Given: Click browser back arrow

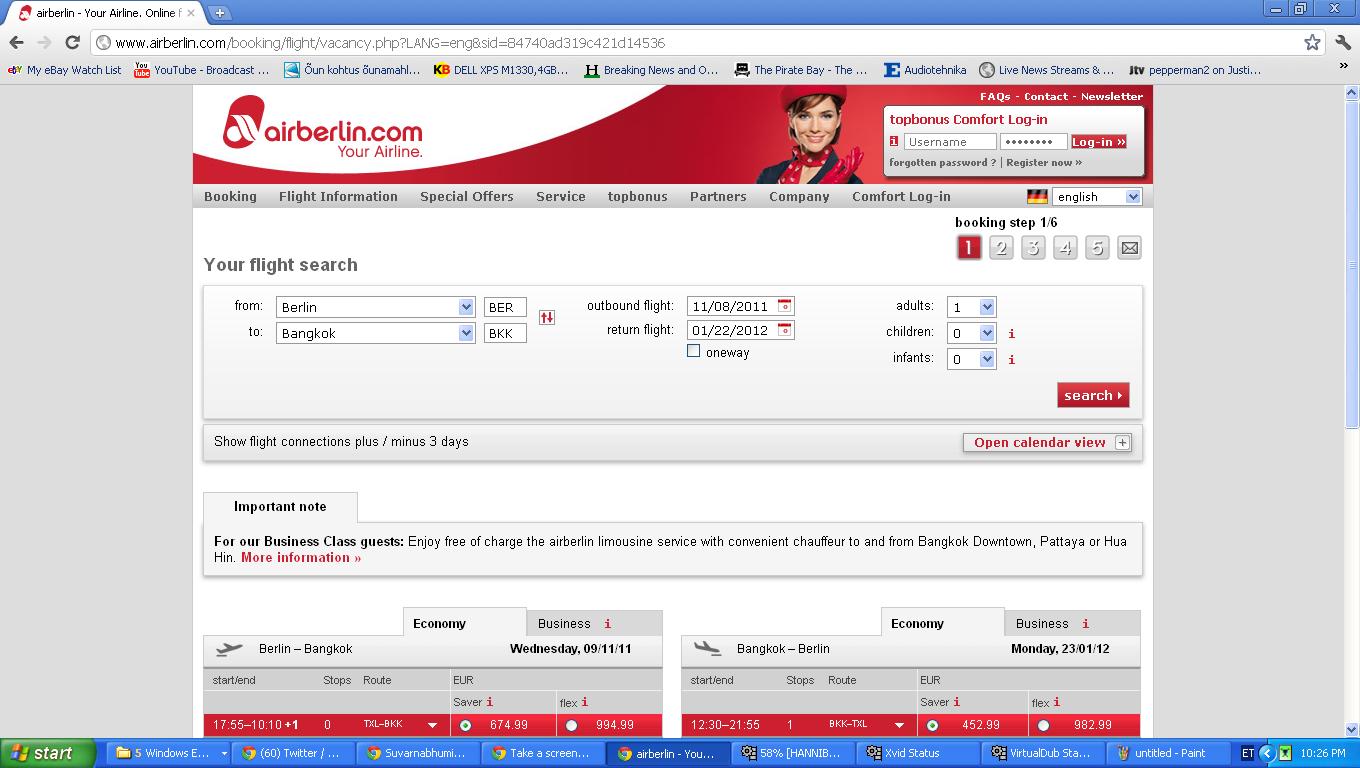Looking at the screenshot, I should (16, 43).
